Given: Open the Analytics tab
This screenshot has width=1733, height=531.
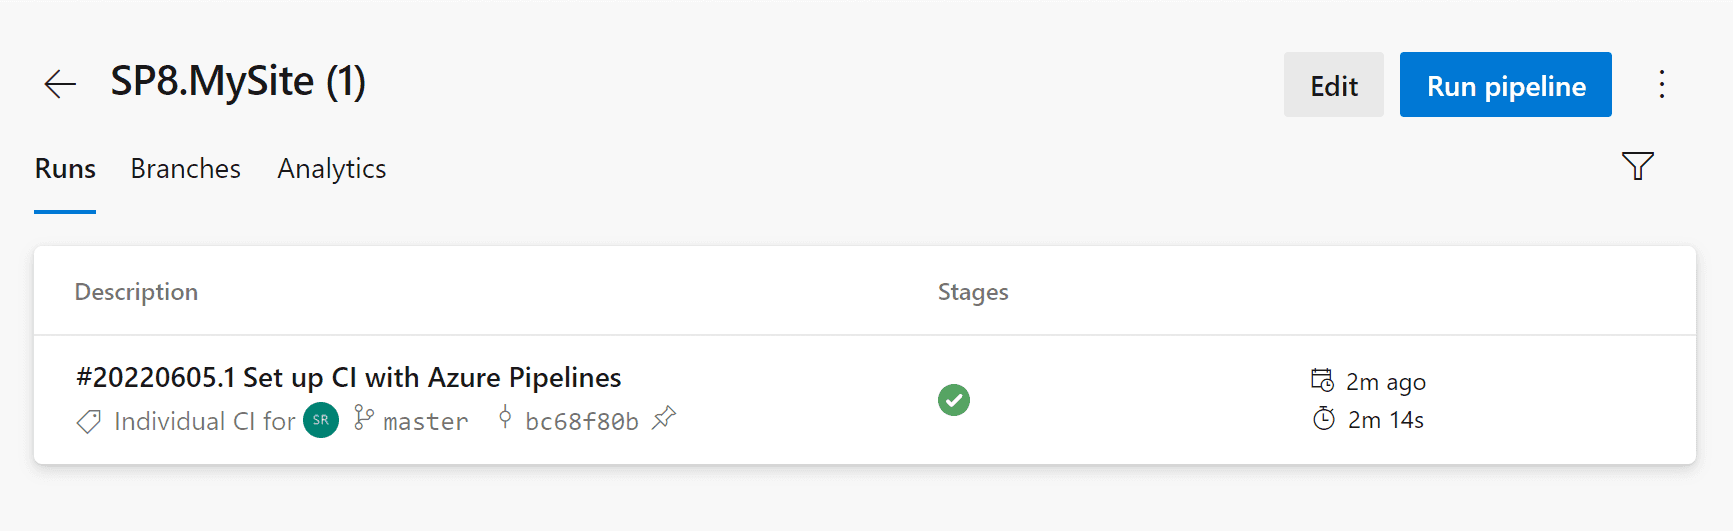Looking at the screenshot, I should pos(332,169).
